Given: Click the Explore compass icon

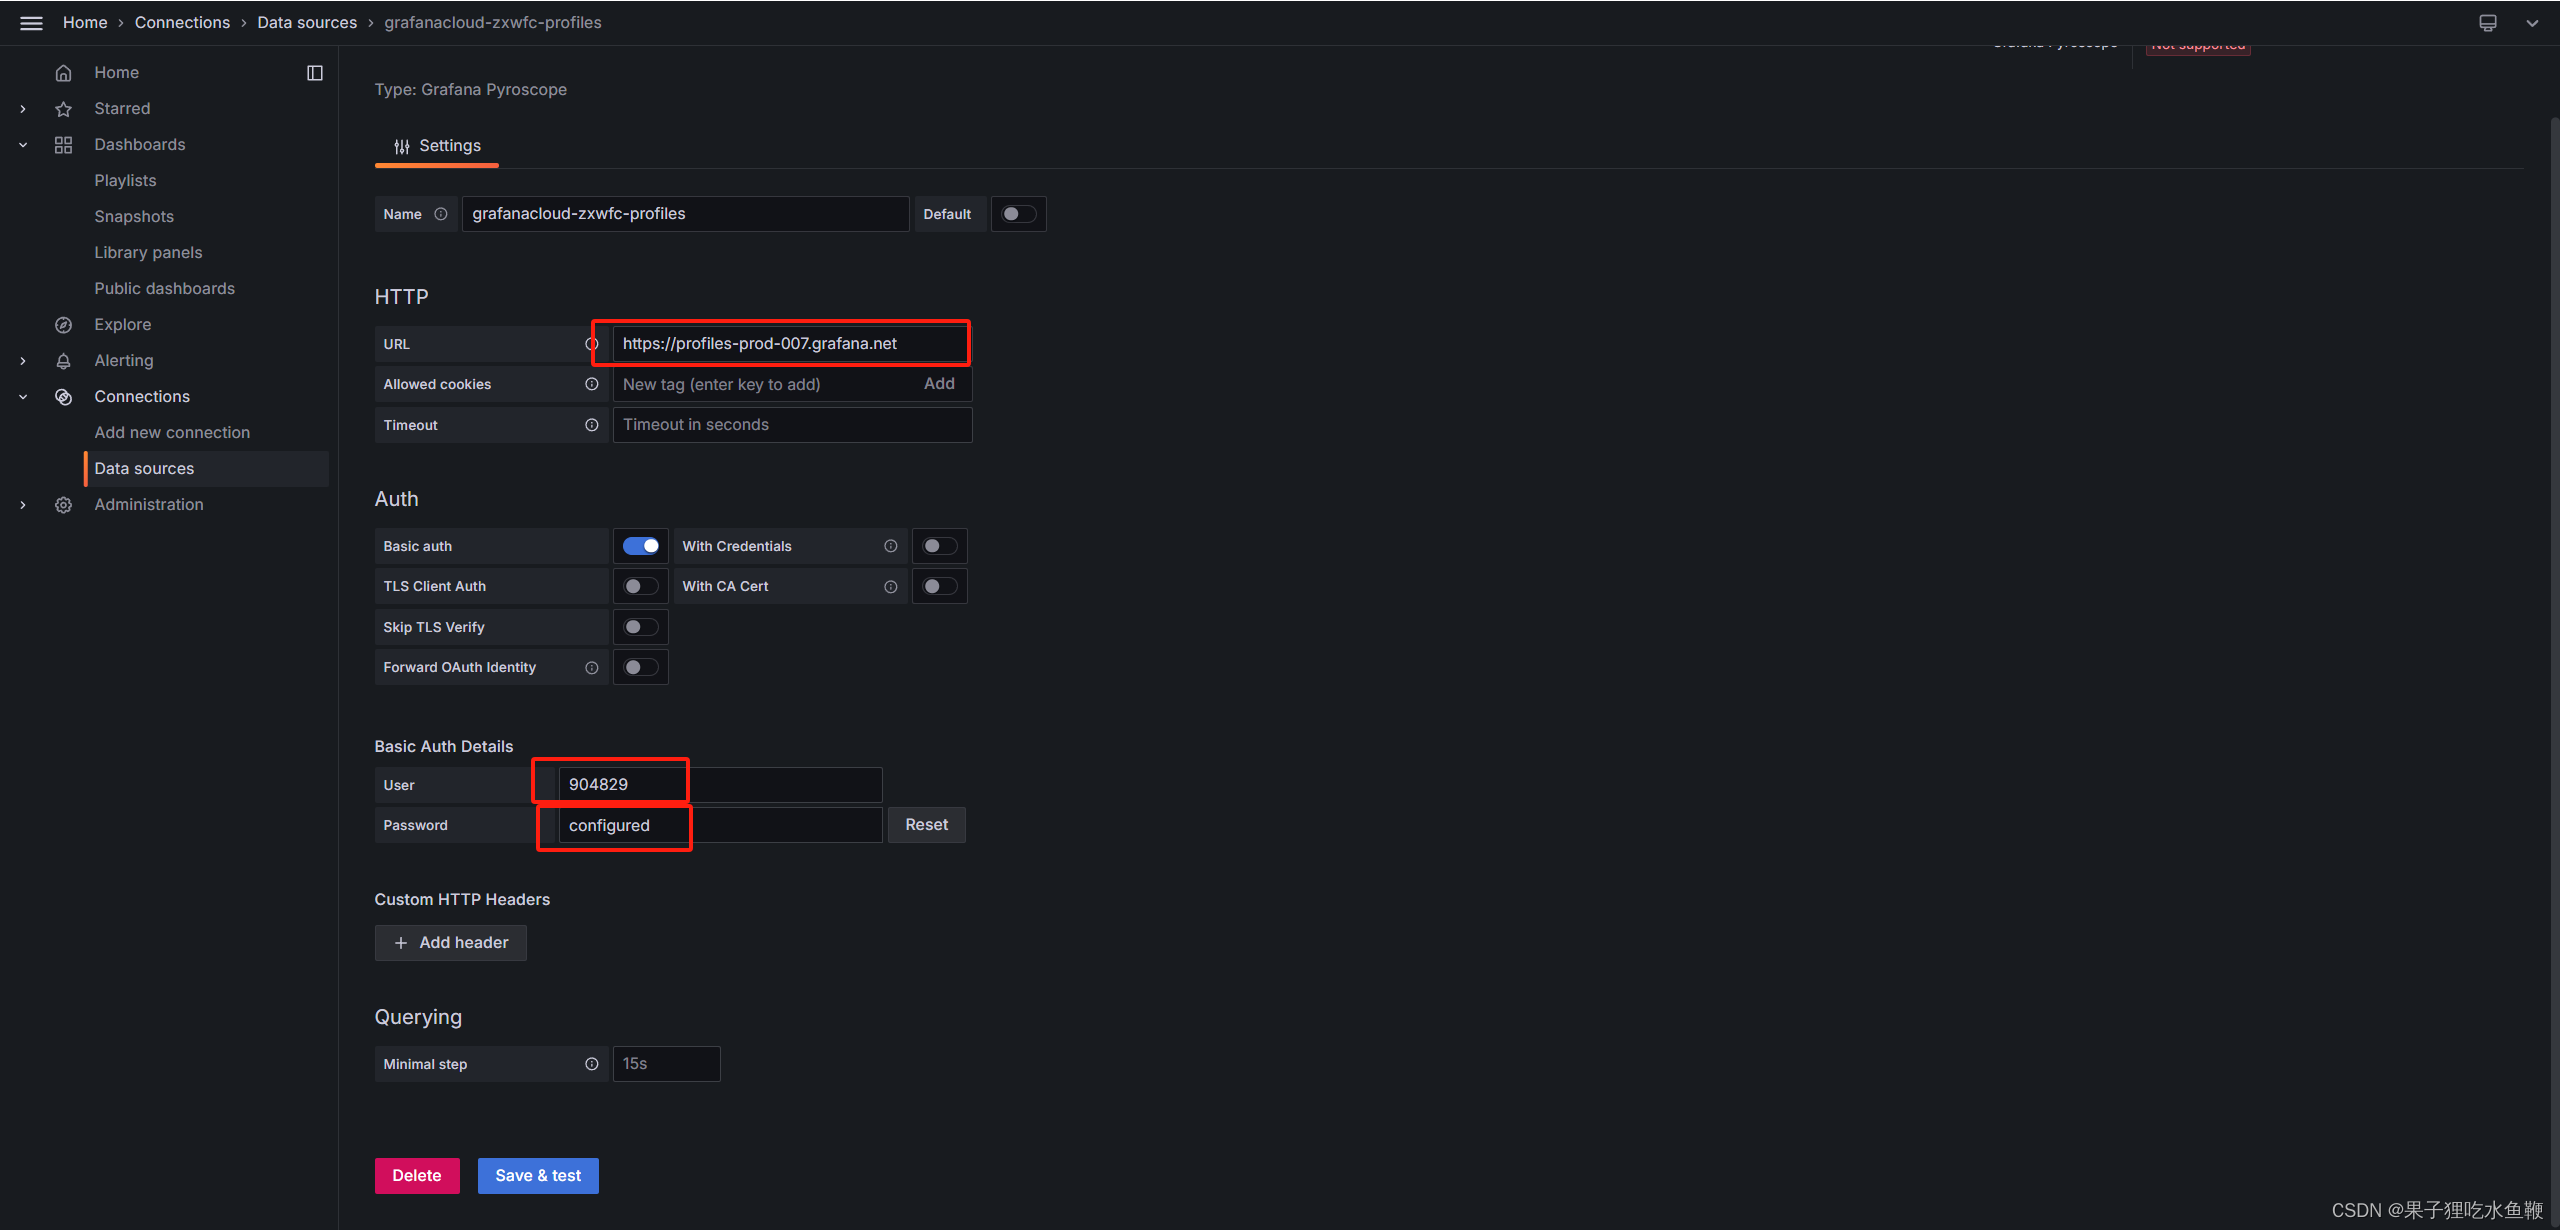Looking at the screenshot, I should 63,325.
